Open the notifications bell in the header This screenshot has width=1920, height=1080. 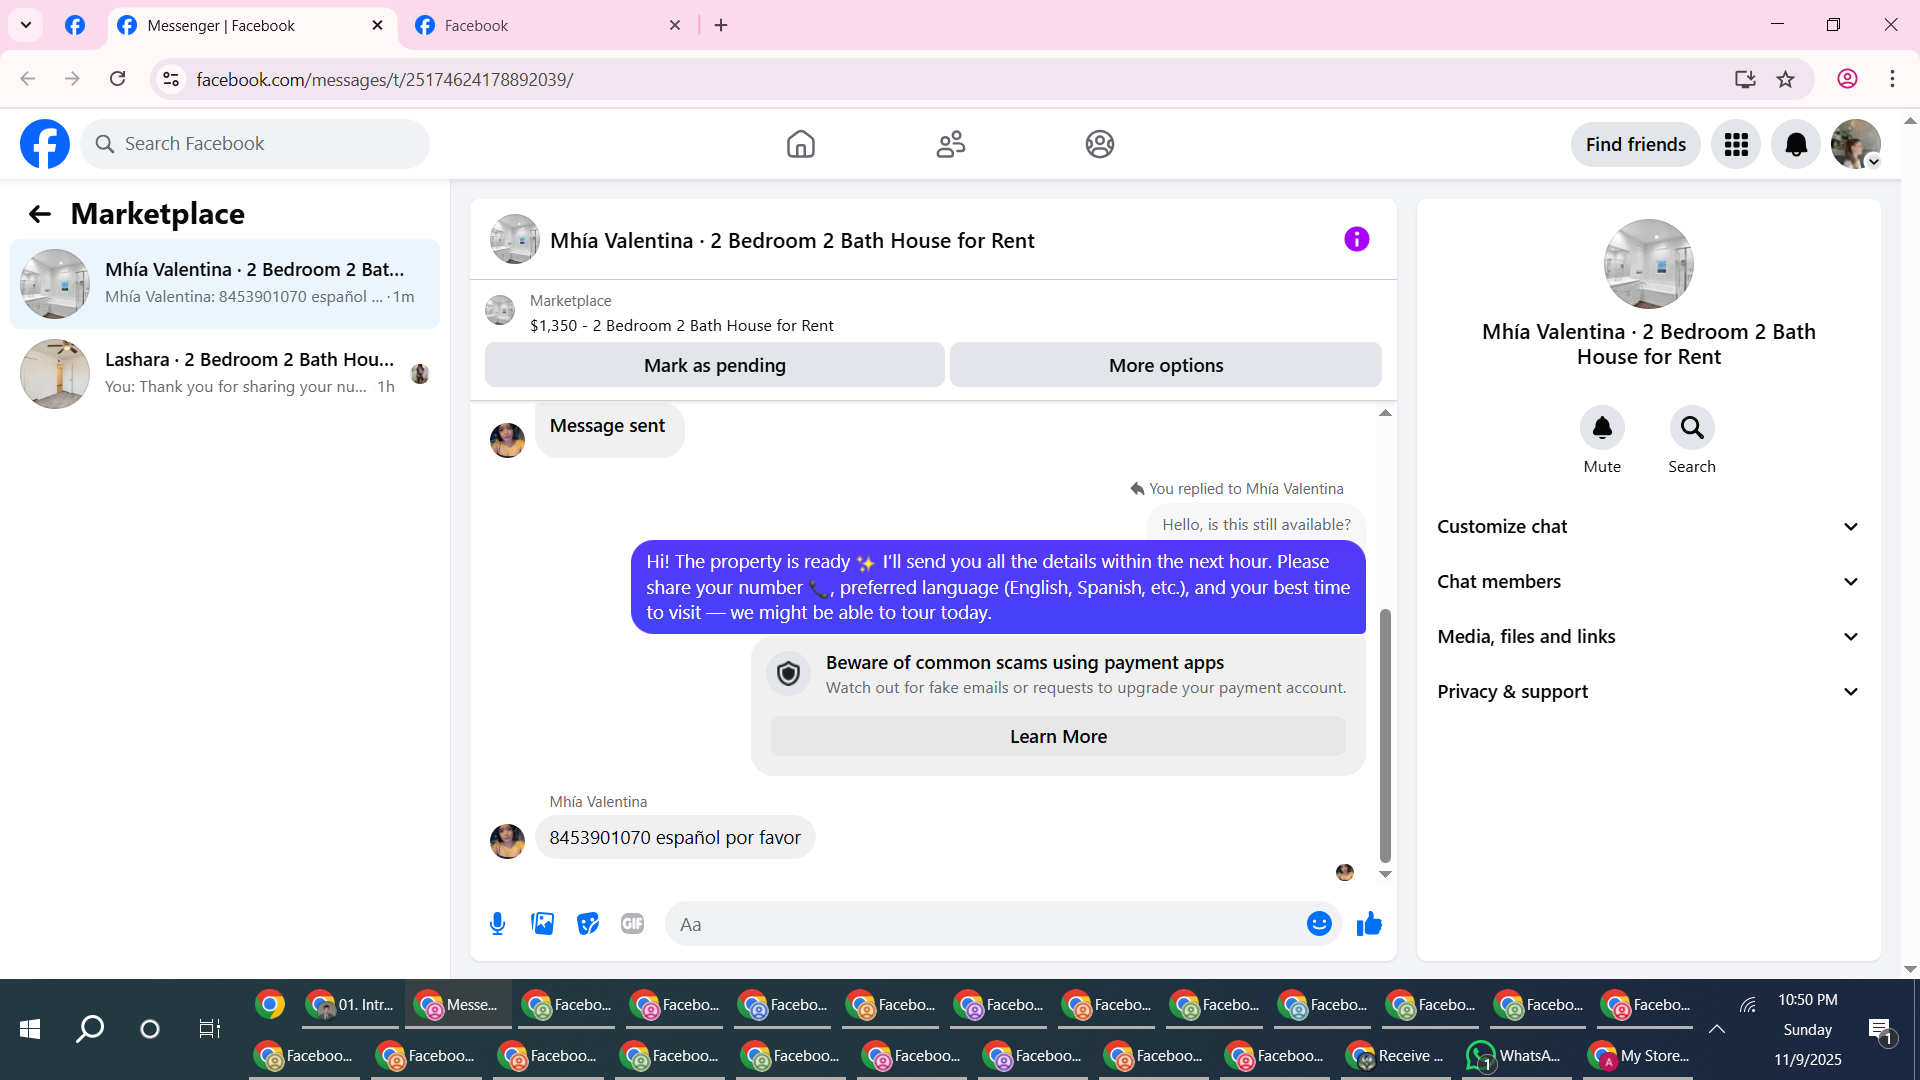click(1796, 145)
